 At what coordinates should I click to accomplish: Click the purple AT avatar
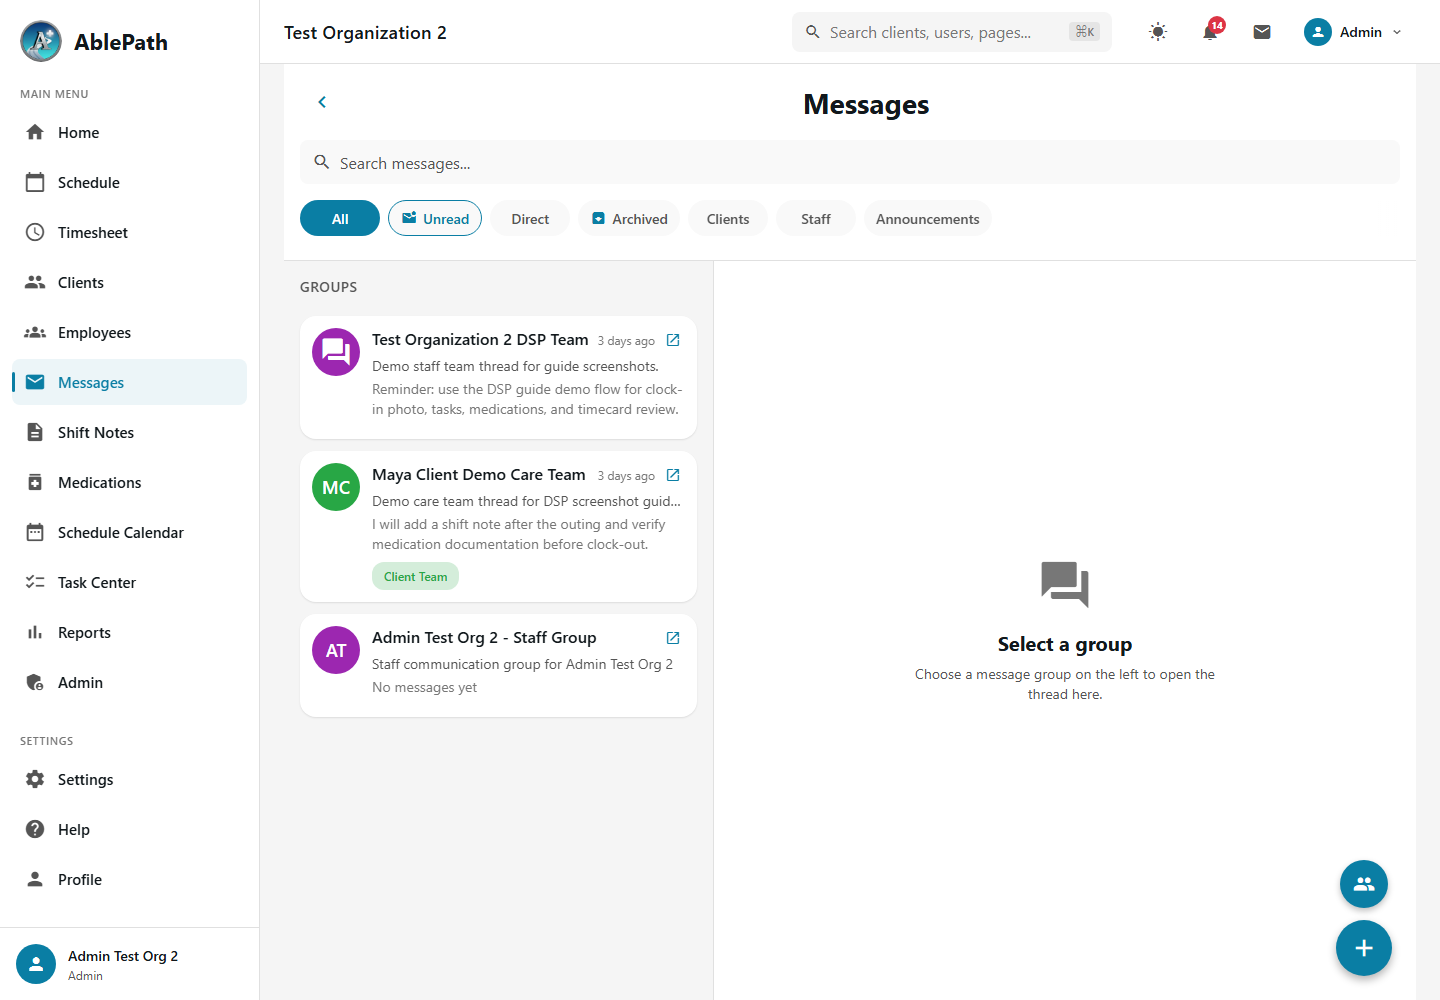pyautogui.click(x=336, y=650)
